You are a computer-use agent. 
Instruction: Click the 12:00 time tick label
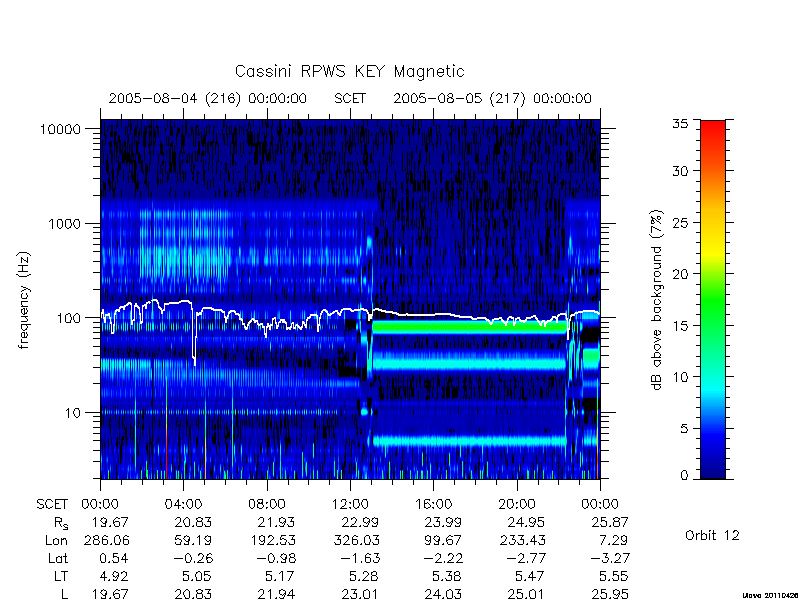pos(350,505)
